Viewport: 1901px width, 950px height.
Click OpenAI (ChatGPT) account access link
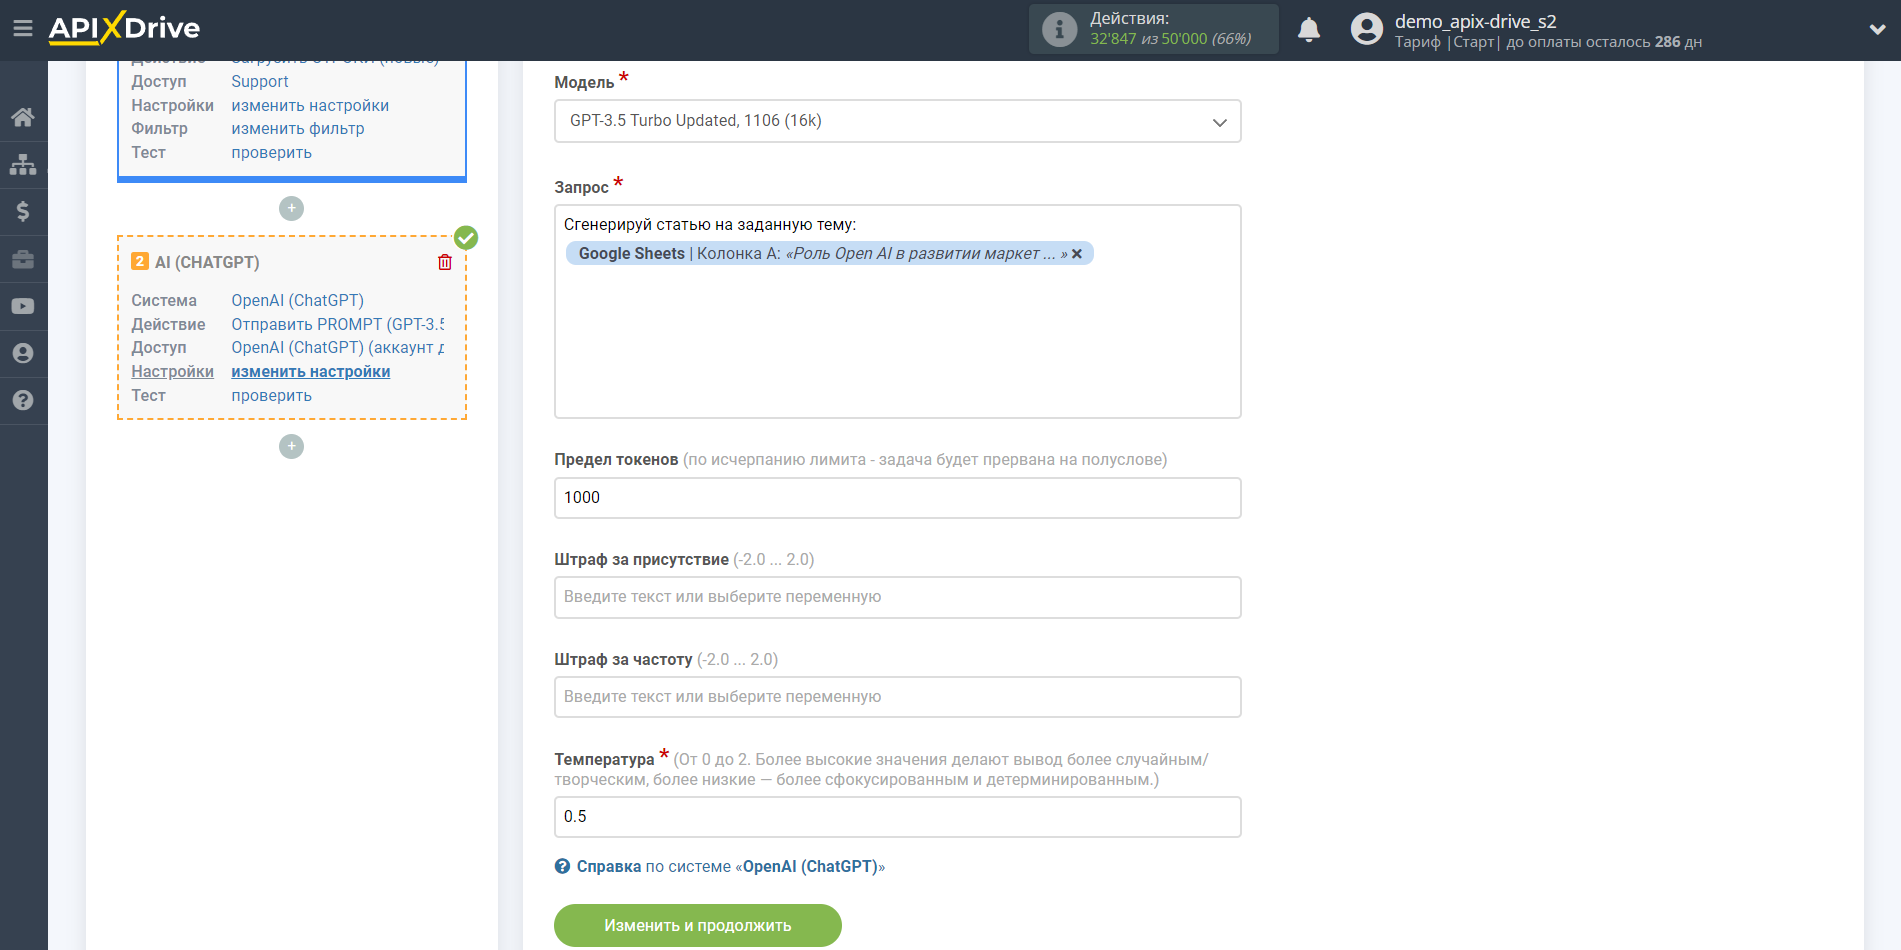[x=338, y=348]
